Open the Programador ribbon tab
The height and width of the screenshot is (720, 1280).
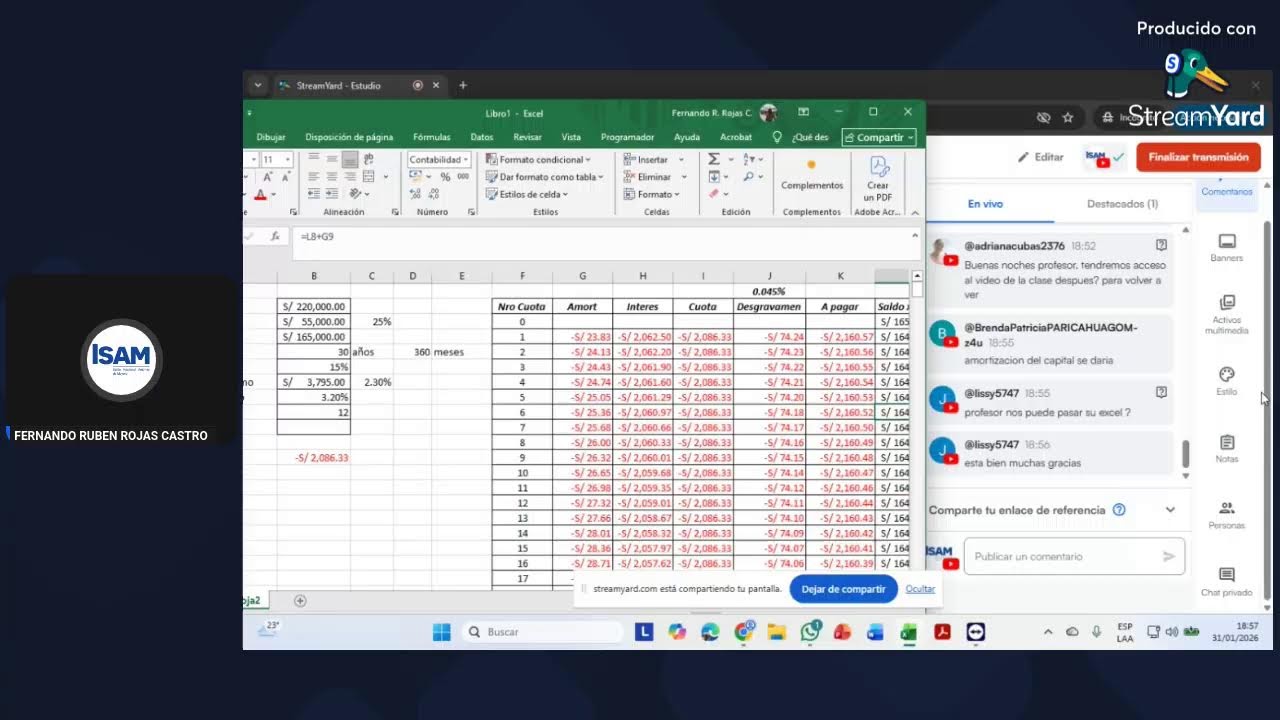pos(627,137)
